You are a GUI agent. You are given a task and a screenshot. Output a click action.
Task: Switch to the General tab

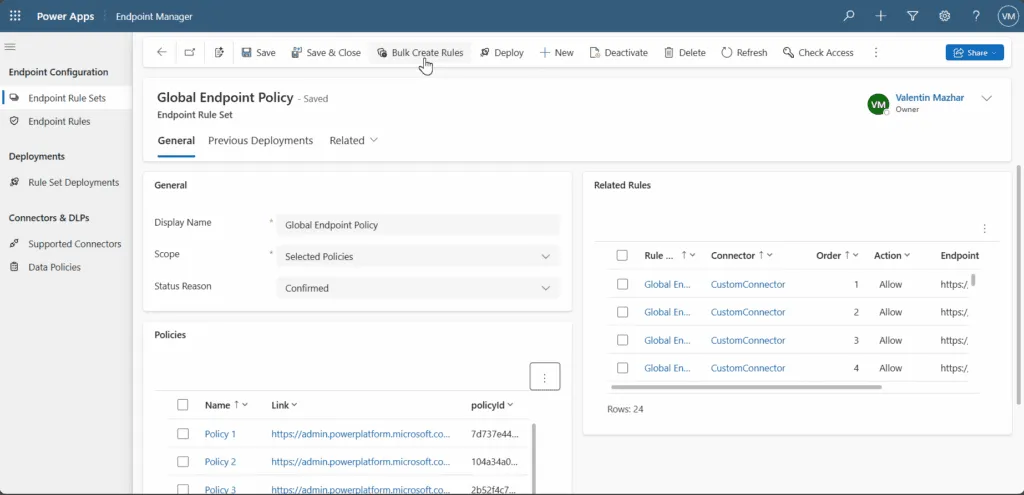click(176, 140)
